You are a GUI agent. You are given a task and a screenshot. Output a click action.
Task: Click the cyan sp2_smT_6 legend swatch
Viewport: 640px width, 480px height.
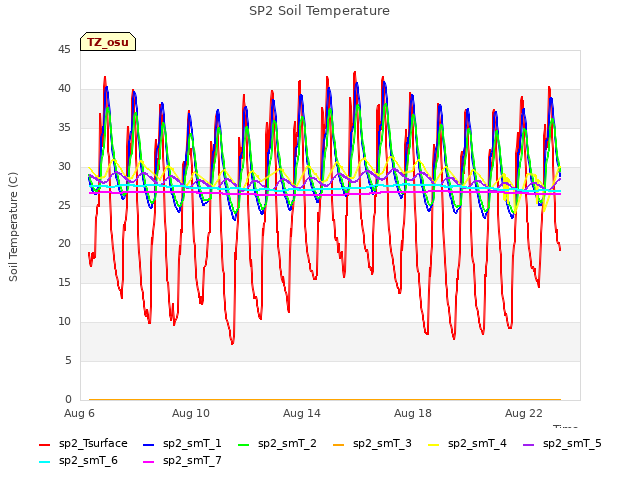[x=44, y=462]
